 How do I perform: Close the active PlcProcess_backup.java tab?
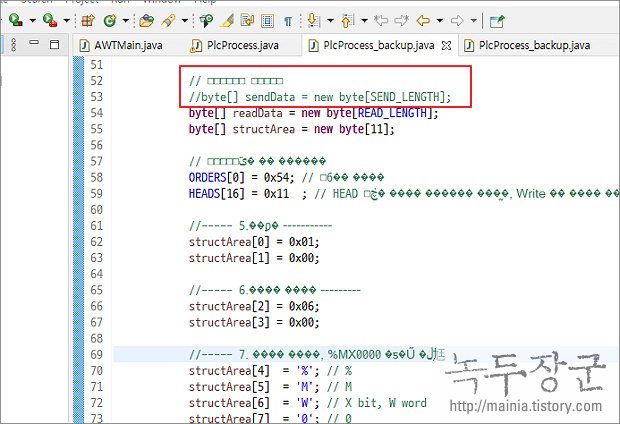[446, 45]
